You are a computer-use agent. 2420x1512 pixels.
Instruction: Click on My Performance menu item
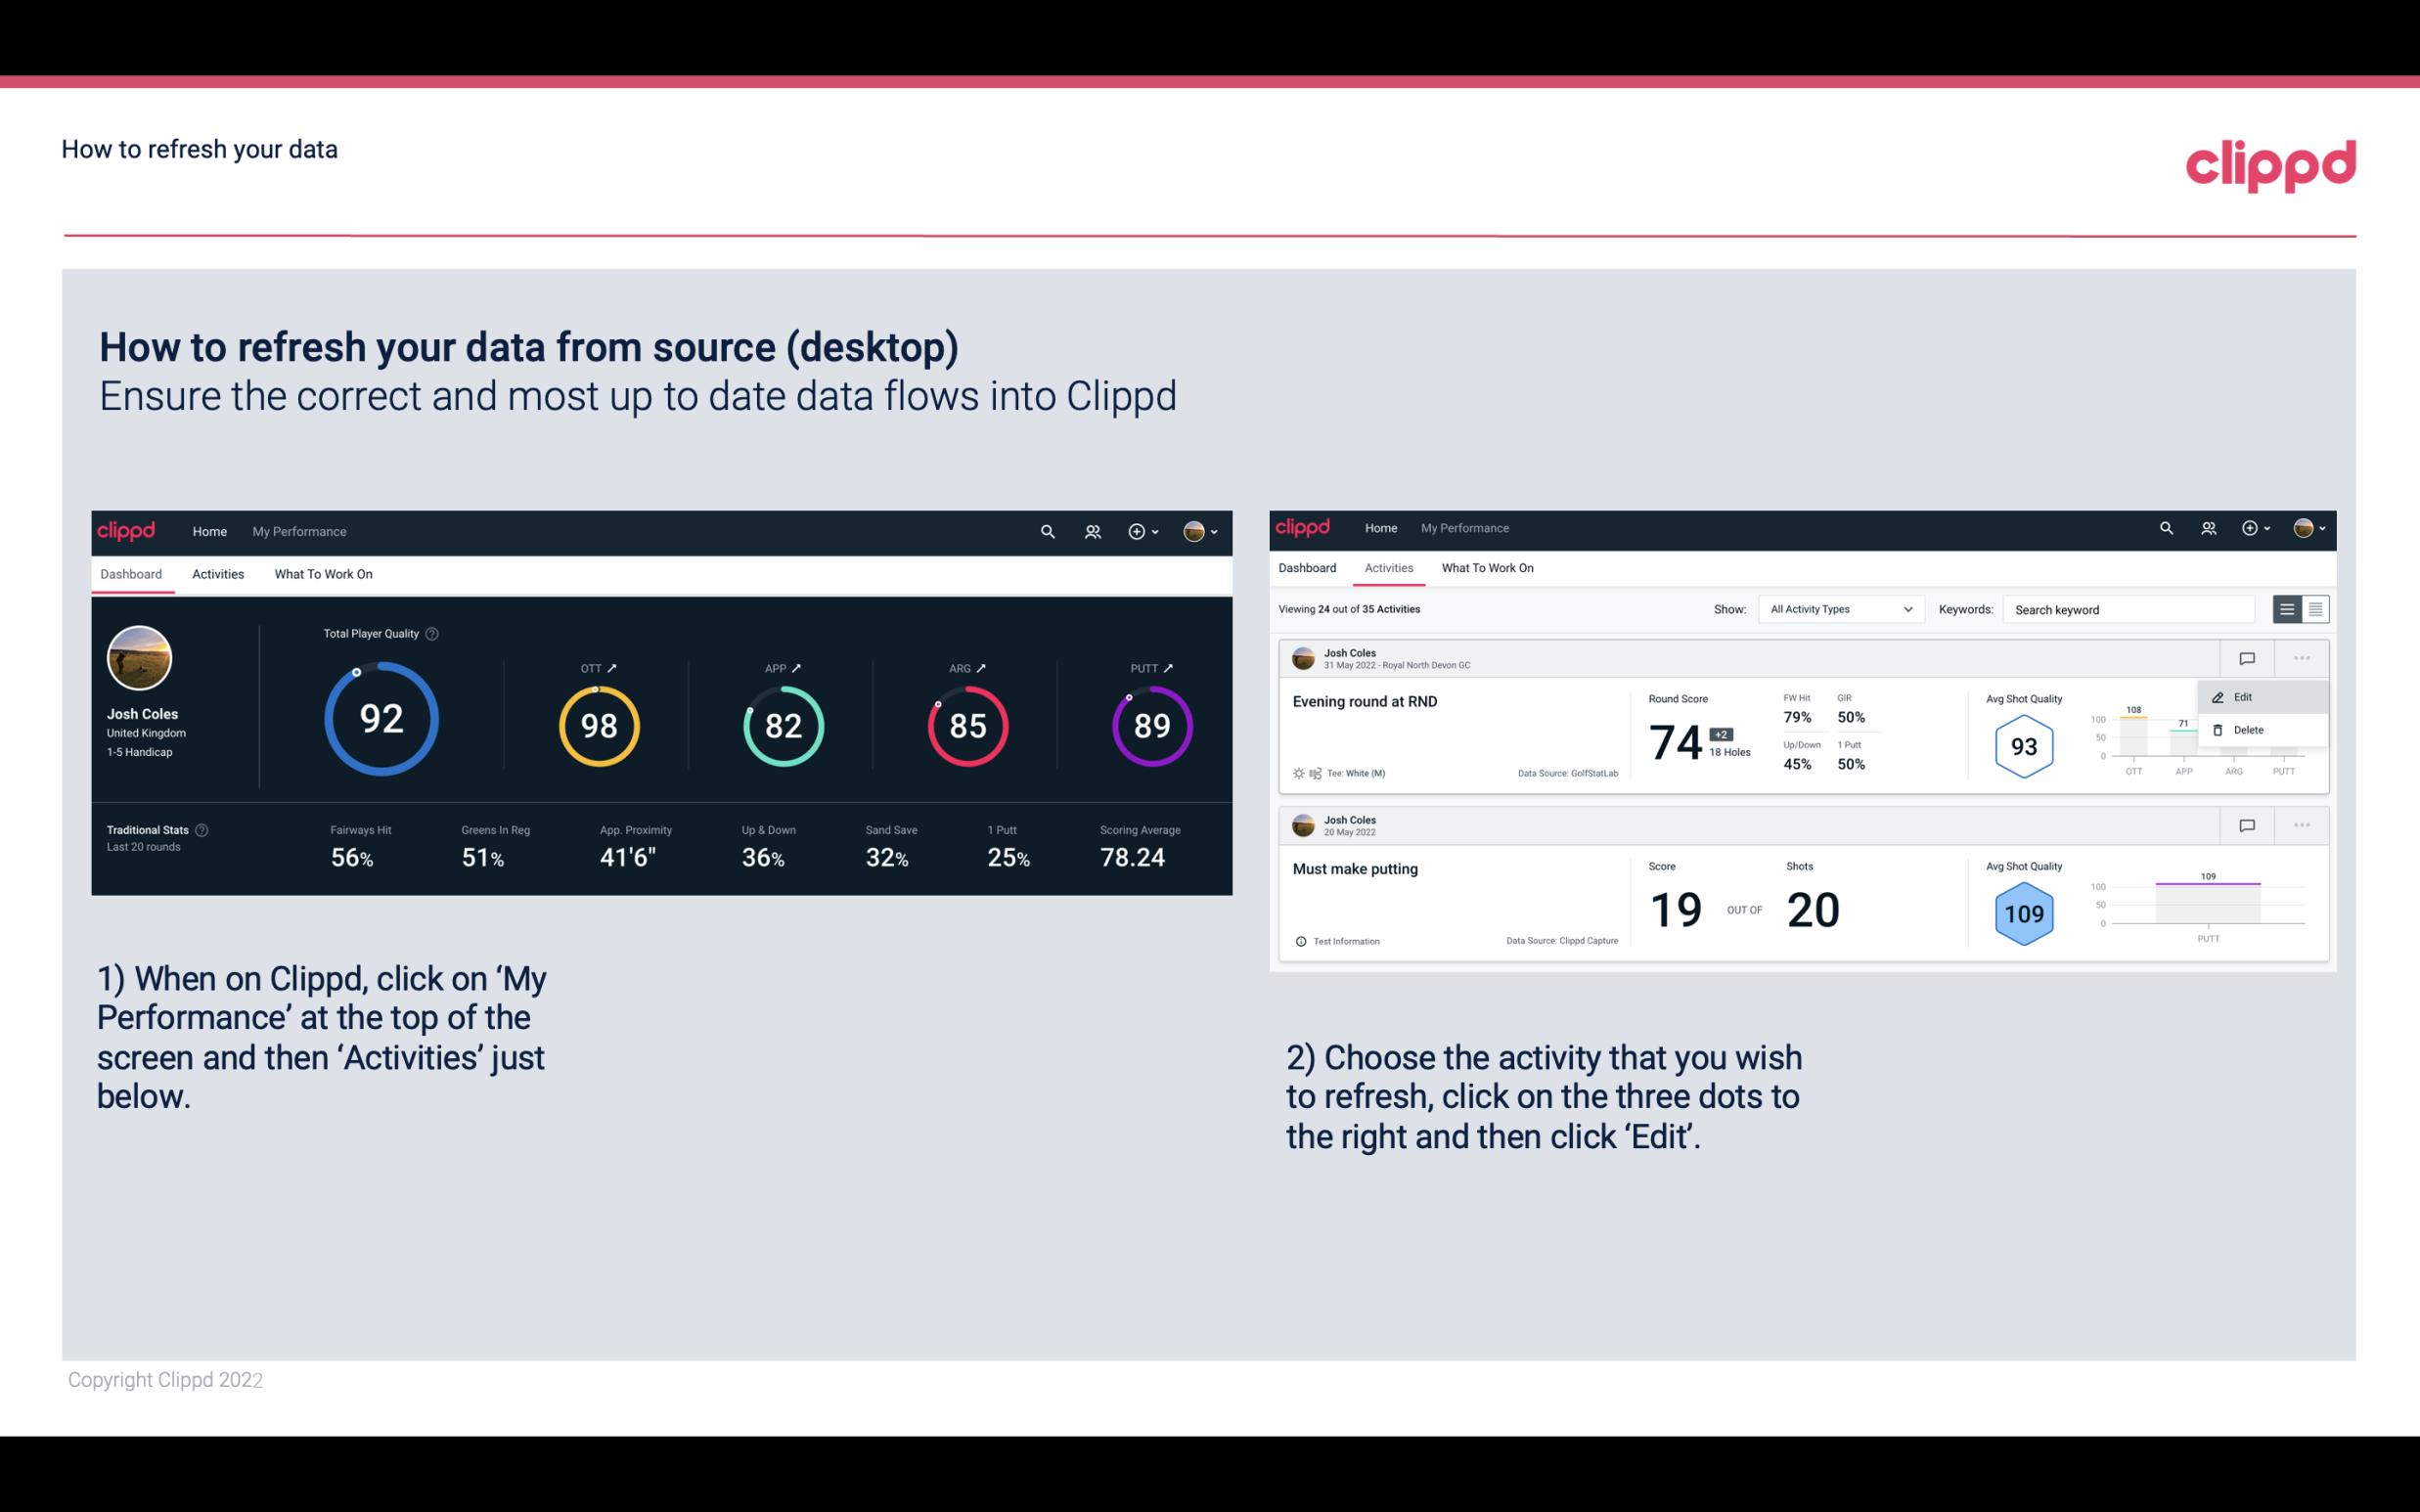point(298,529)
